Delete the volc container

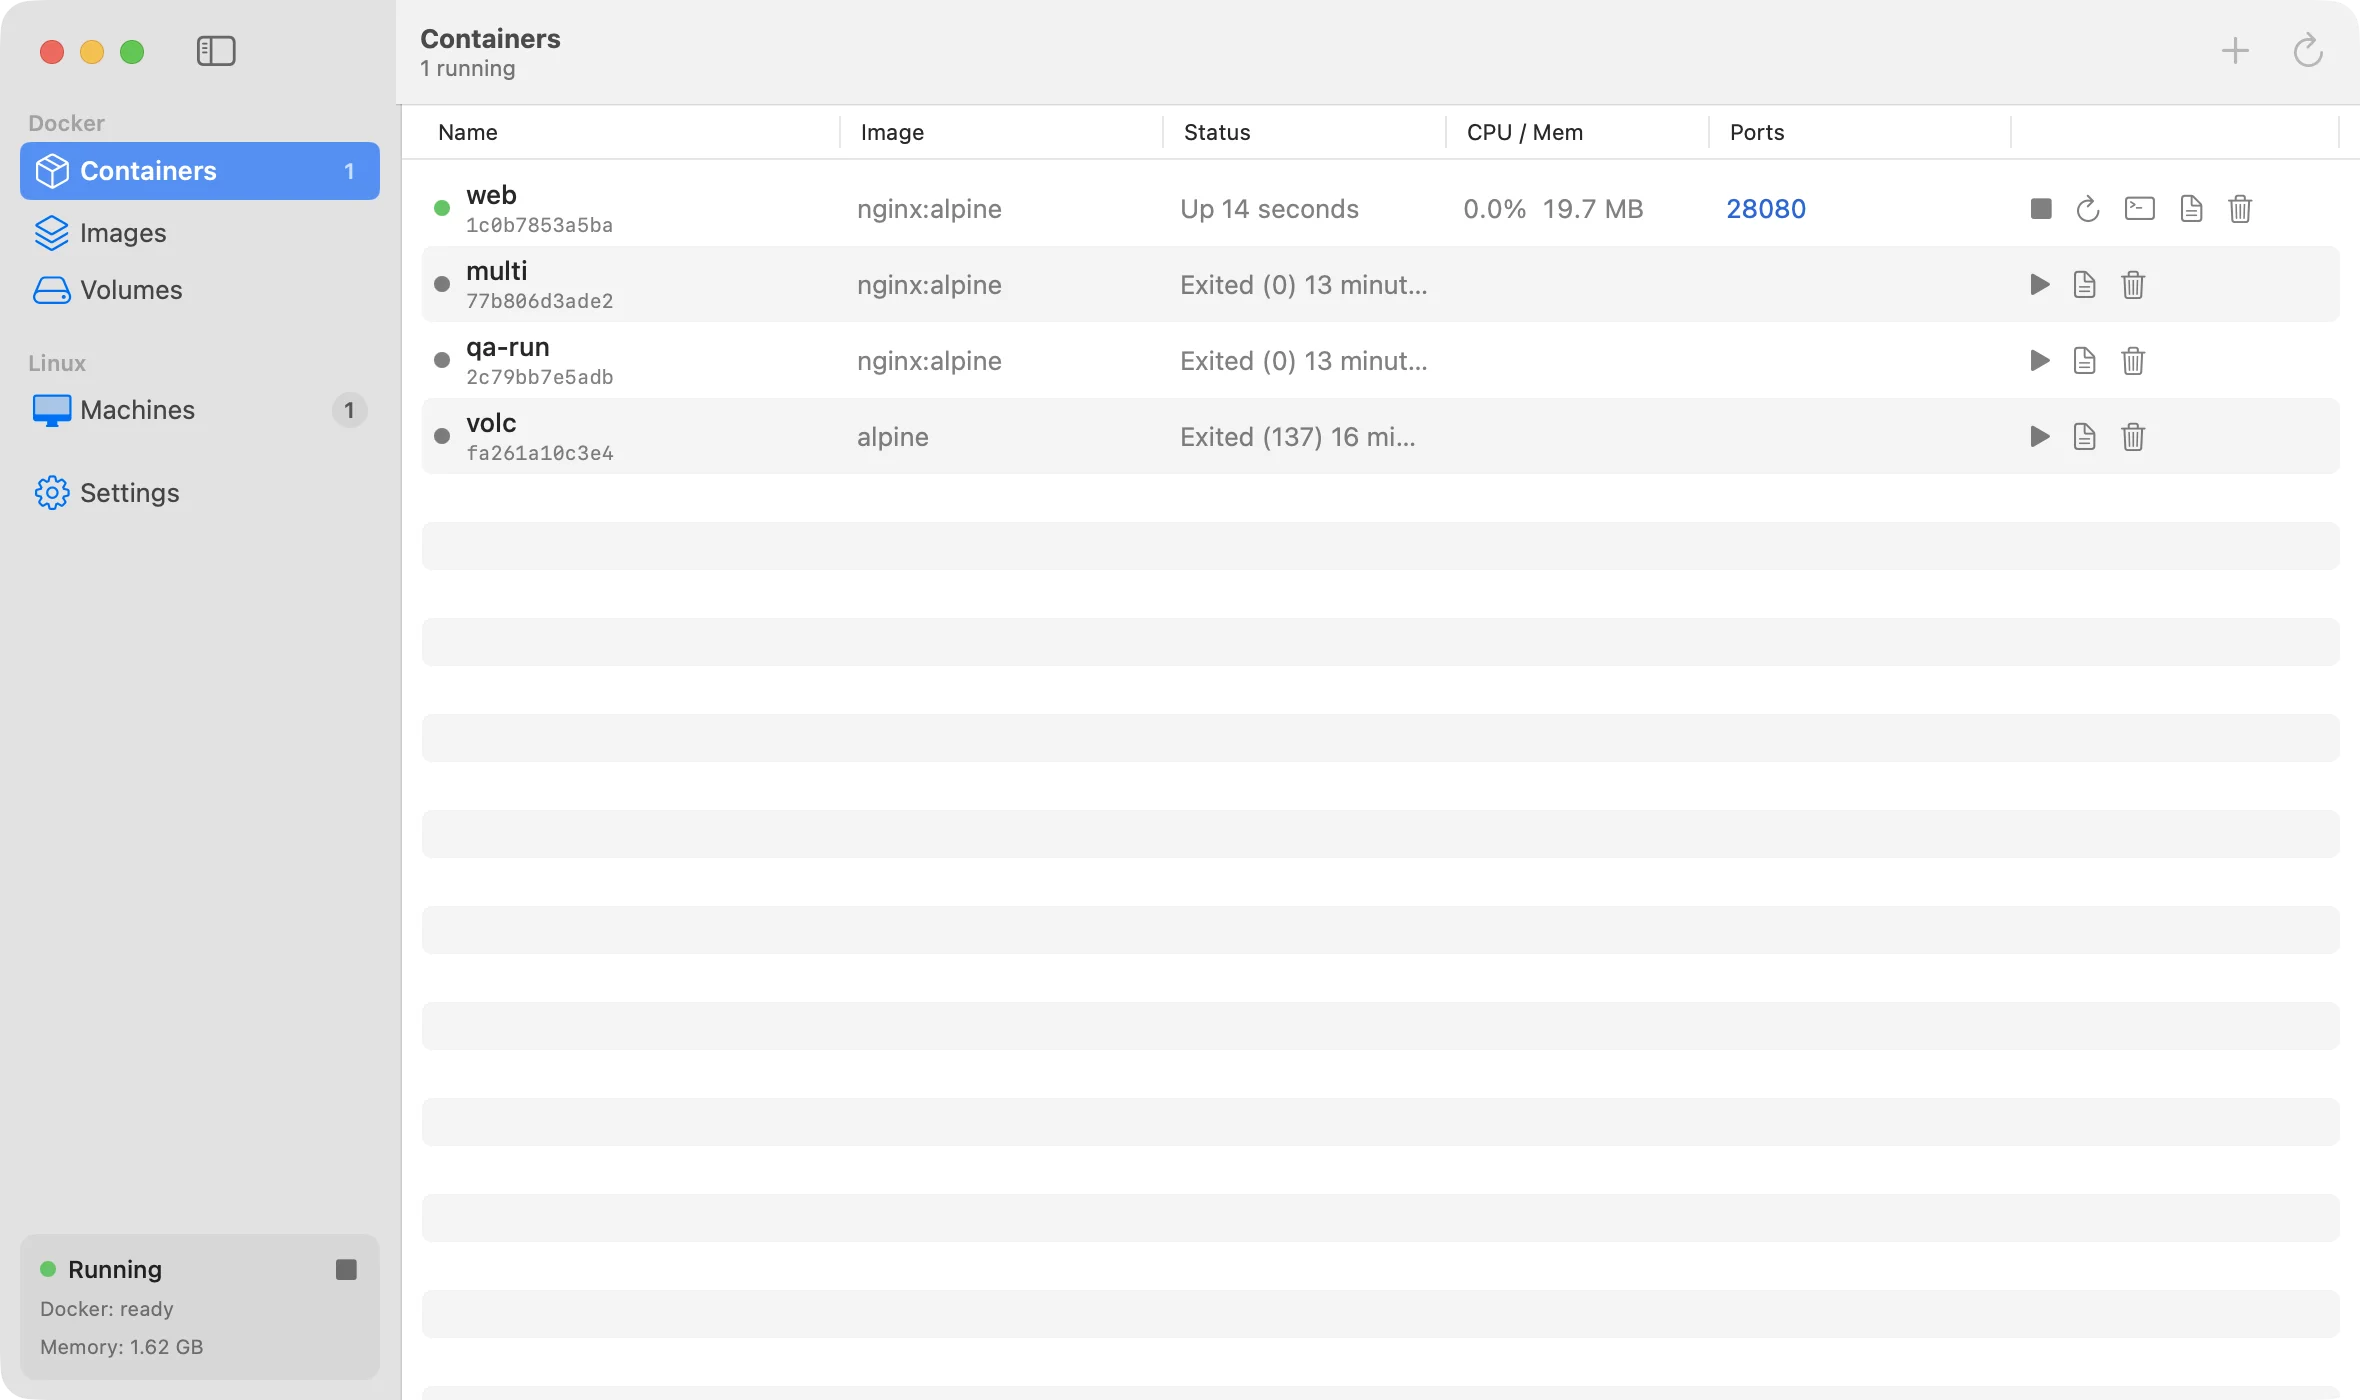pos(2133,437)
